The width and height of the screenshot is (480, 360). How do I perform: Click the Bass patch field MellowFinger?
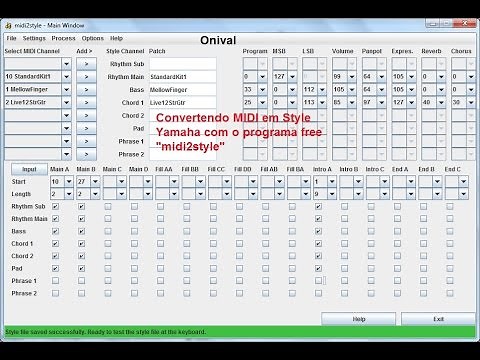point(183,90)
